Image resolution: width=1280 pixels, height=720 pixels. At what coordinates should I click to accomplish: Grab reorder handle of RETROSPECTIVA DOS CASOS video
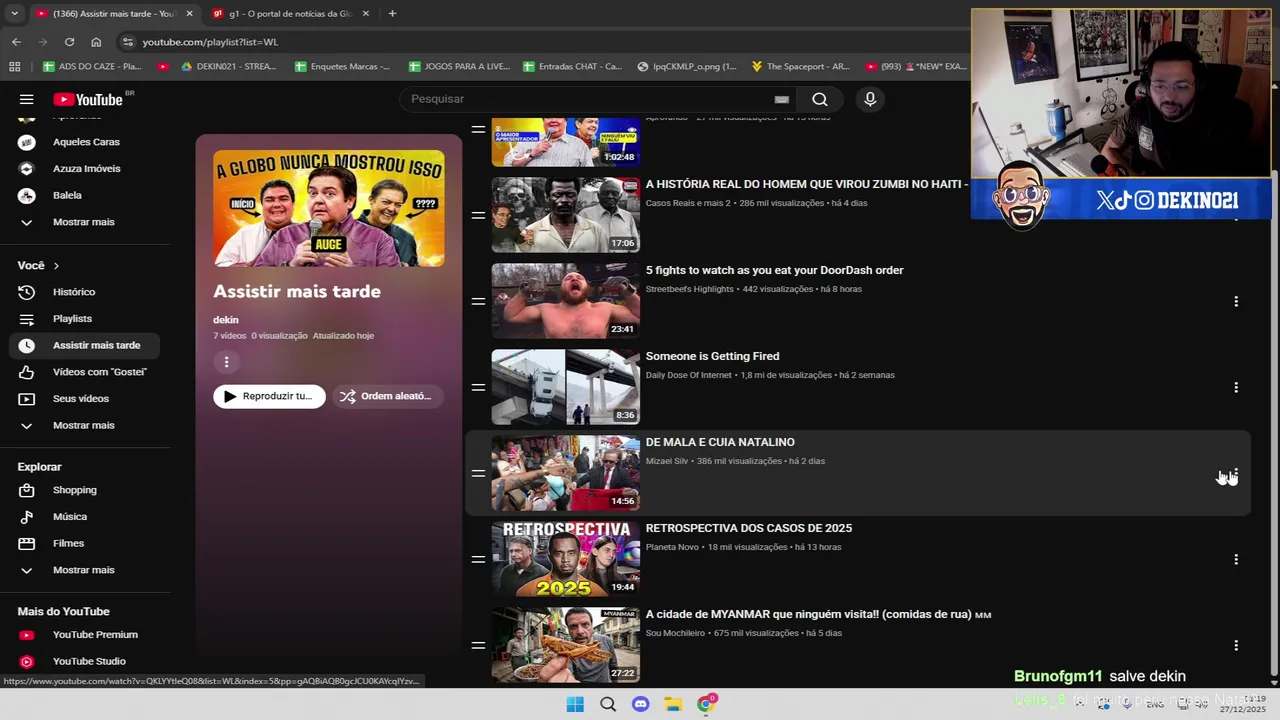[x=479, y=559]
